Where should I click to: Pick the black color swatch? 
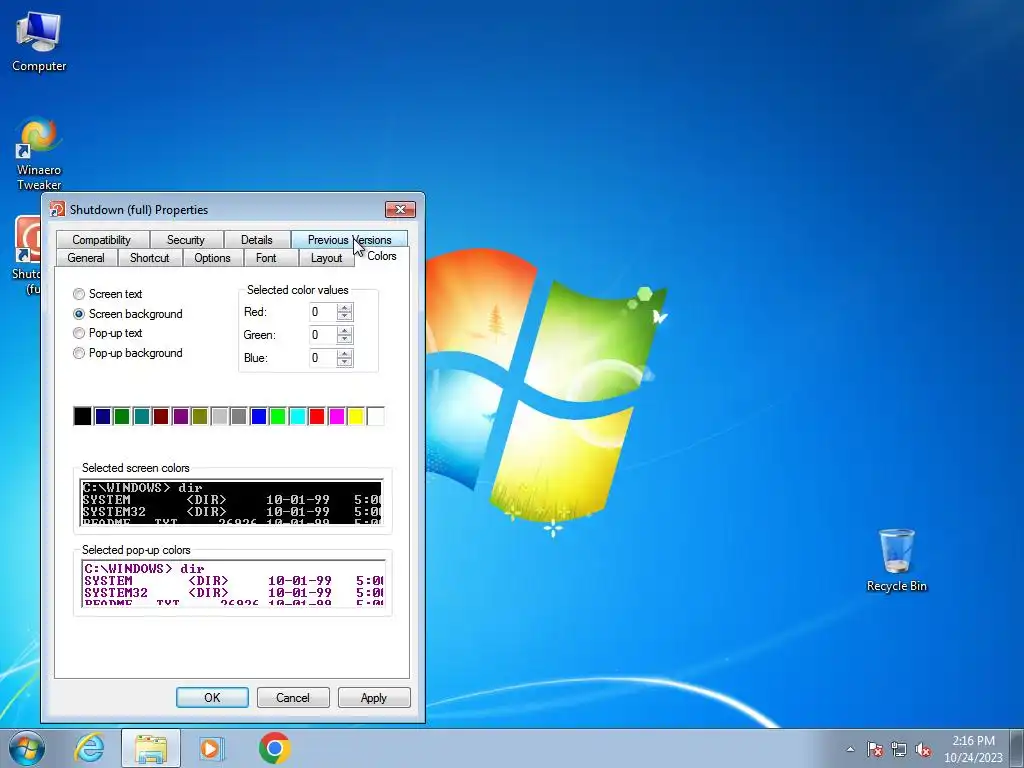tap(83, 416)
